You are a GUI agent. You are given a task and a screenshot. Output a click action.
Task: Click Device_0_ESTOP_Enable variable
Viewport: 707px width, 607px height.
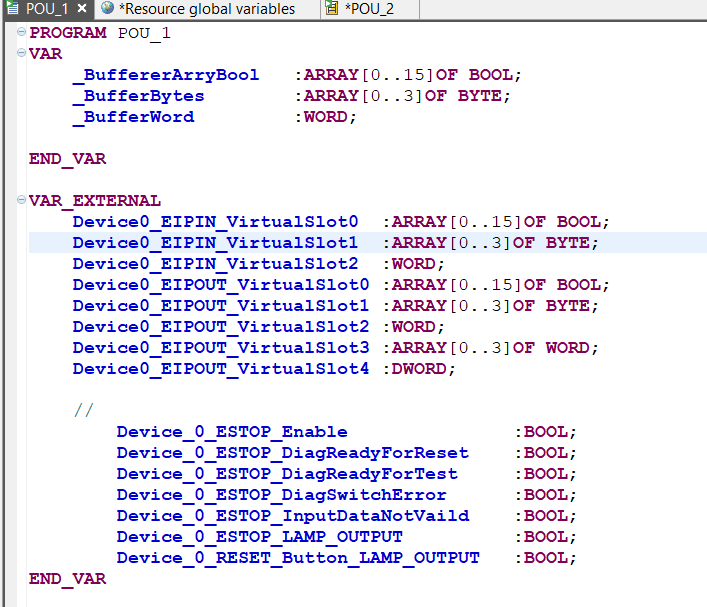click(x=232, y=432)
